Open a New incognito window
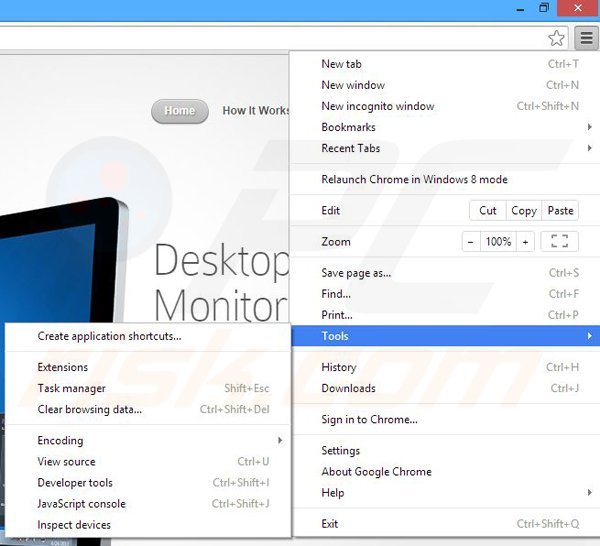The height and width of the screenshot is (546, 600). (x=378, y=106)
